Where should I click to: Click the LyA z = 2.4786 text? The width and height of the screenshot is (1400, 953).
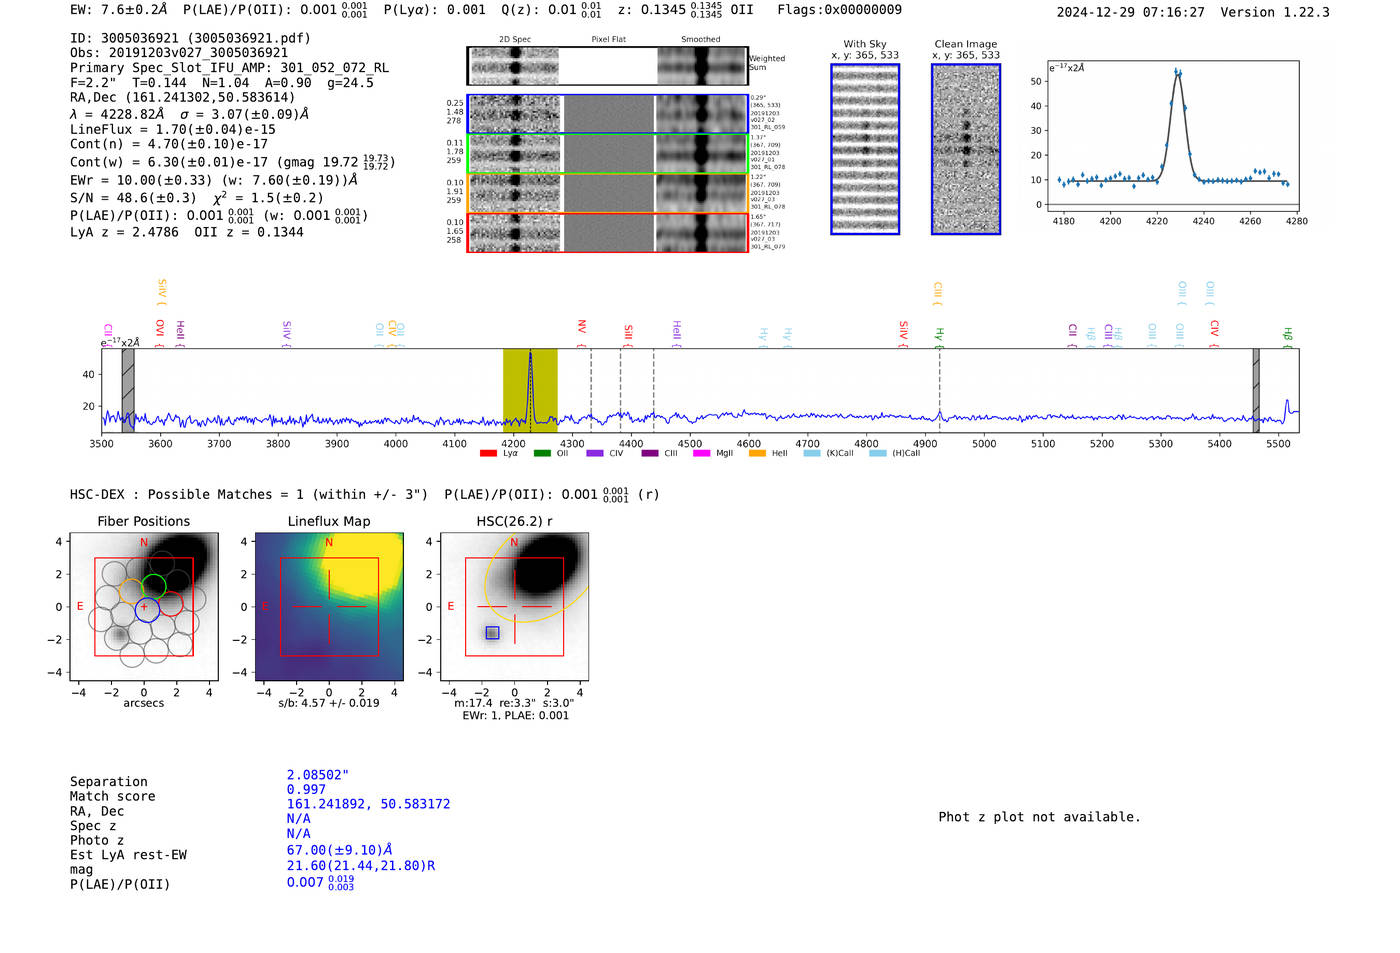tap(124, 232)
